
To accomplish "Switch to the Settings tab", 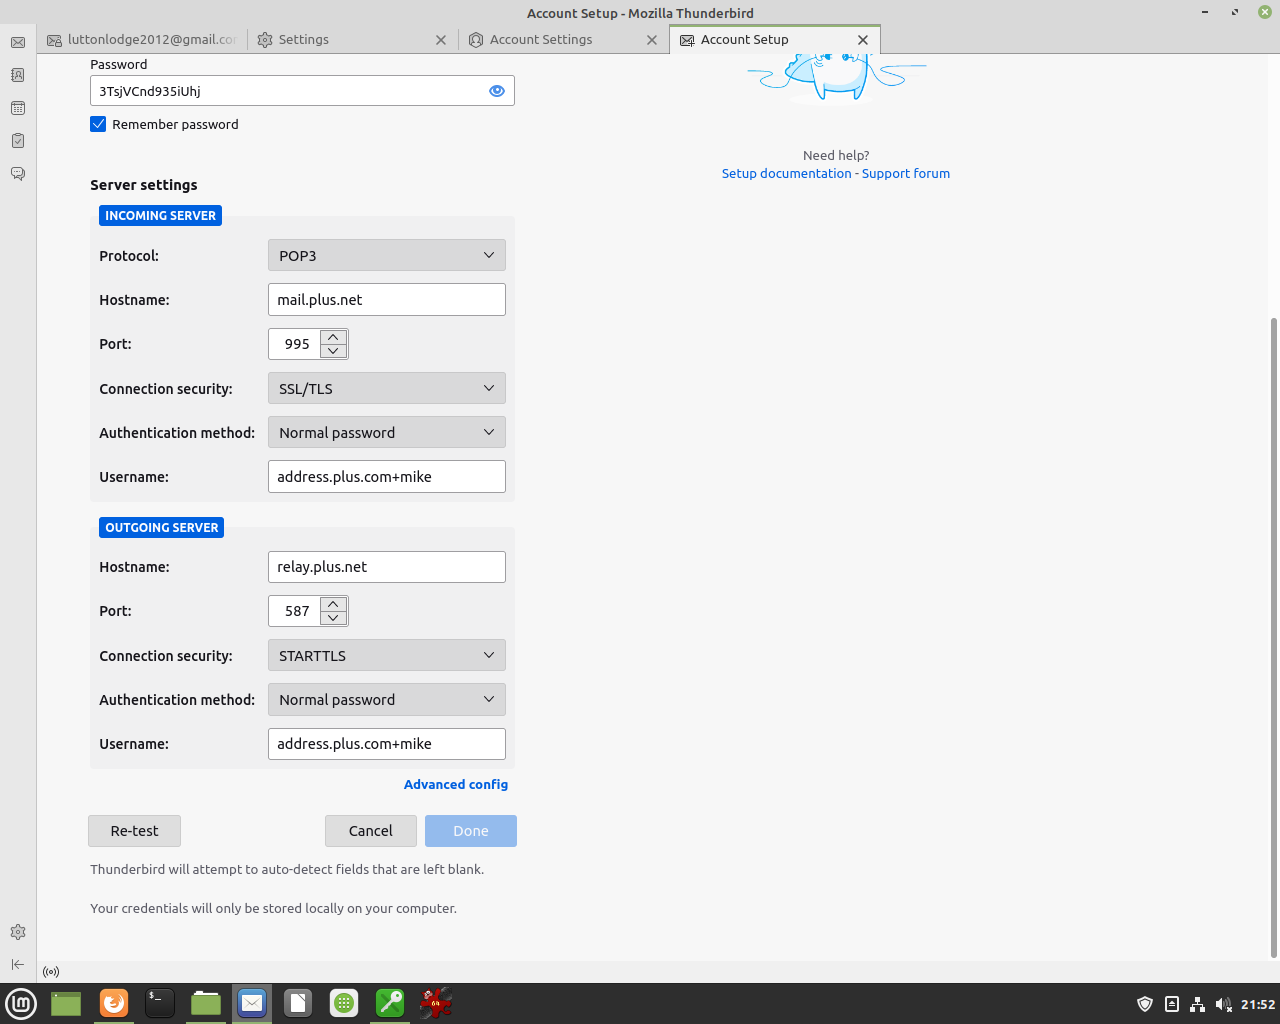I will 304,40.
